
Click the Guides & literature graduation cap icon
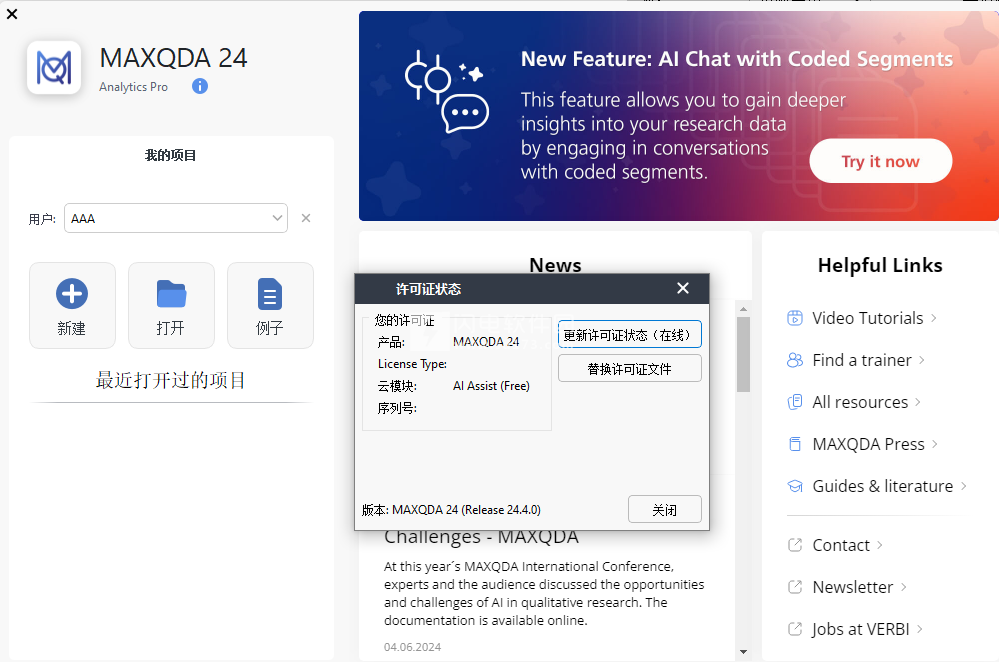point(795,486)
